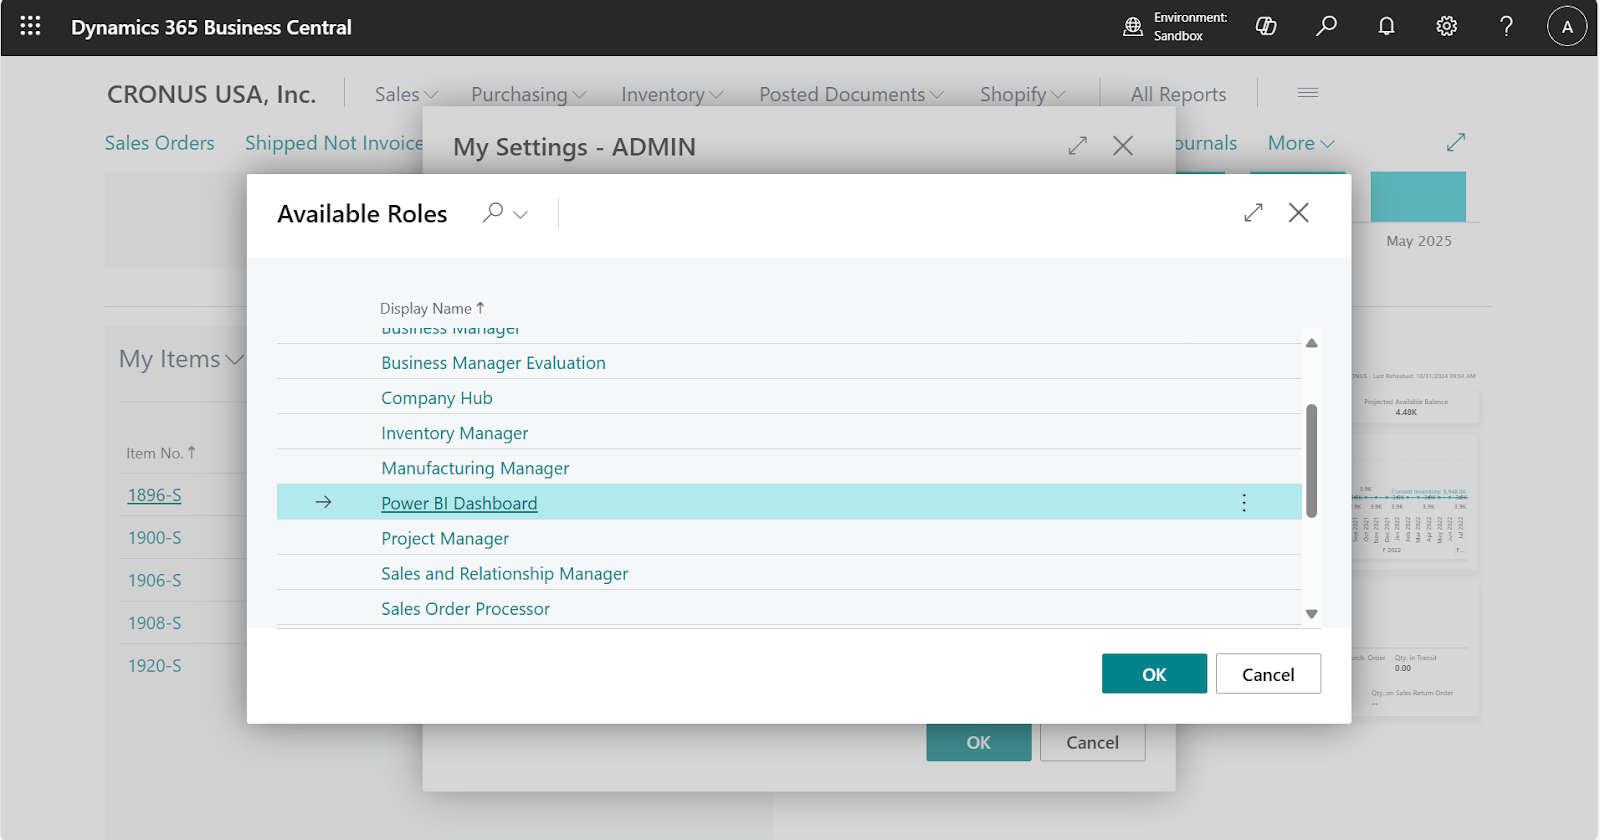Open item 1896-S in My Items
This screenshot has height=840, width=1600.
154,495
